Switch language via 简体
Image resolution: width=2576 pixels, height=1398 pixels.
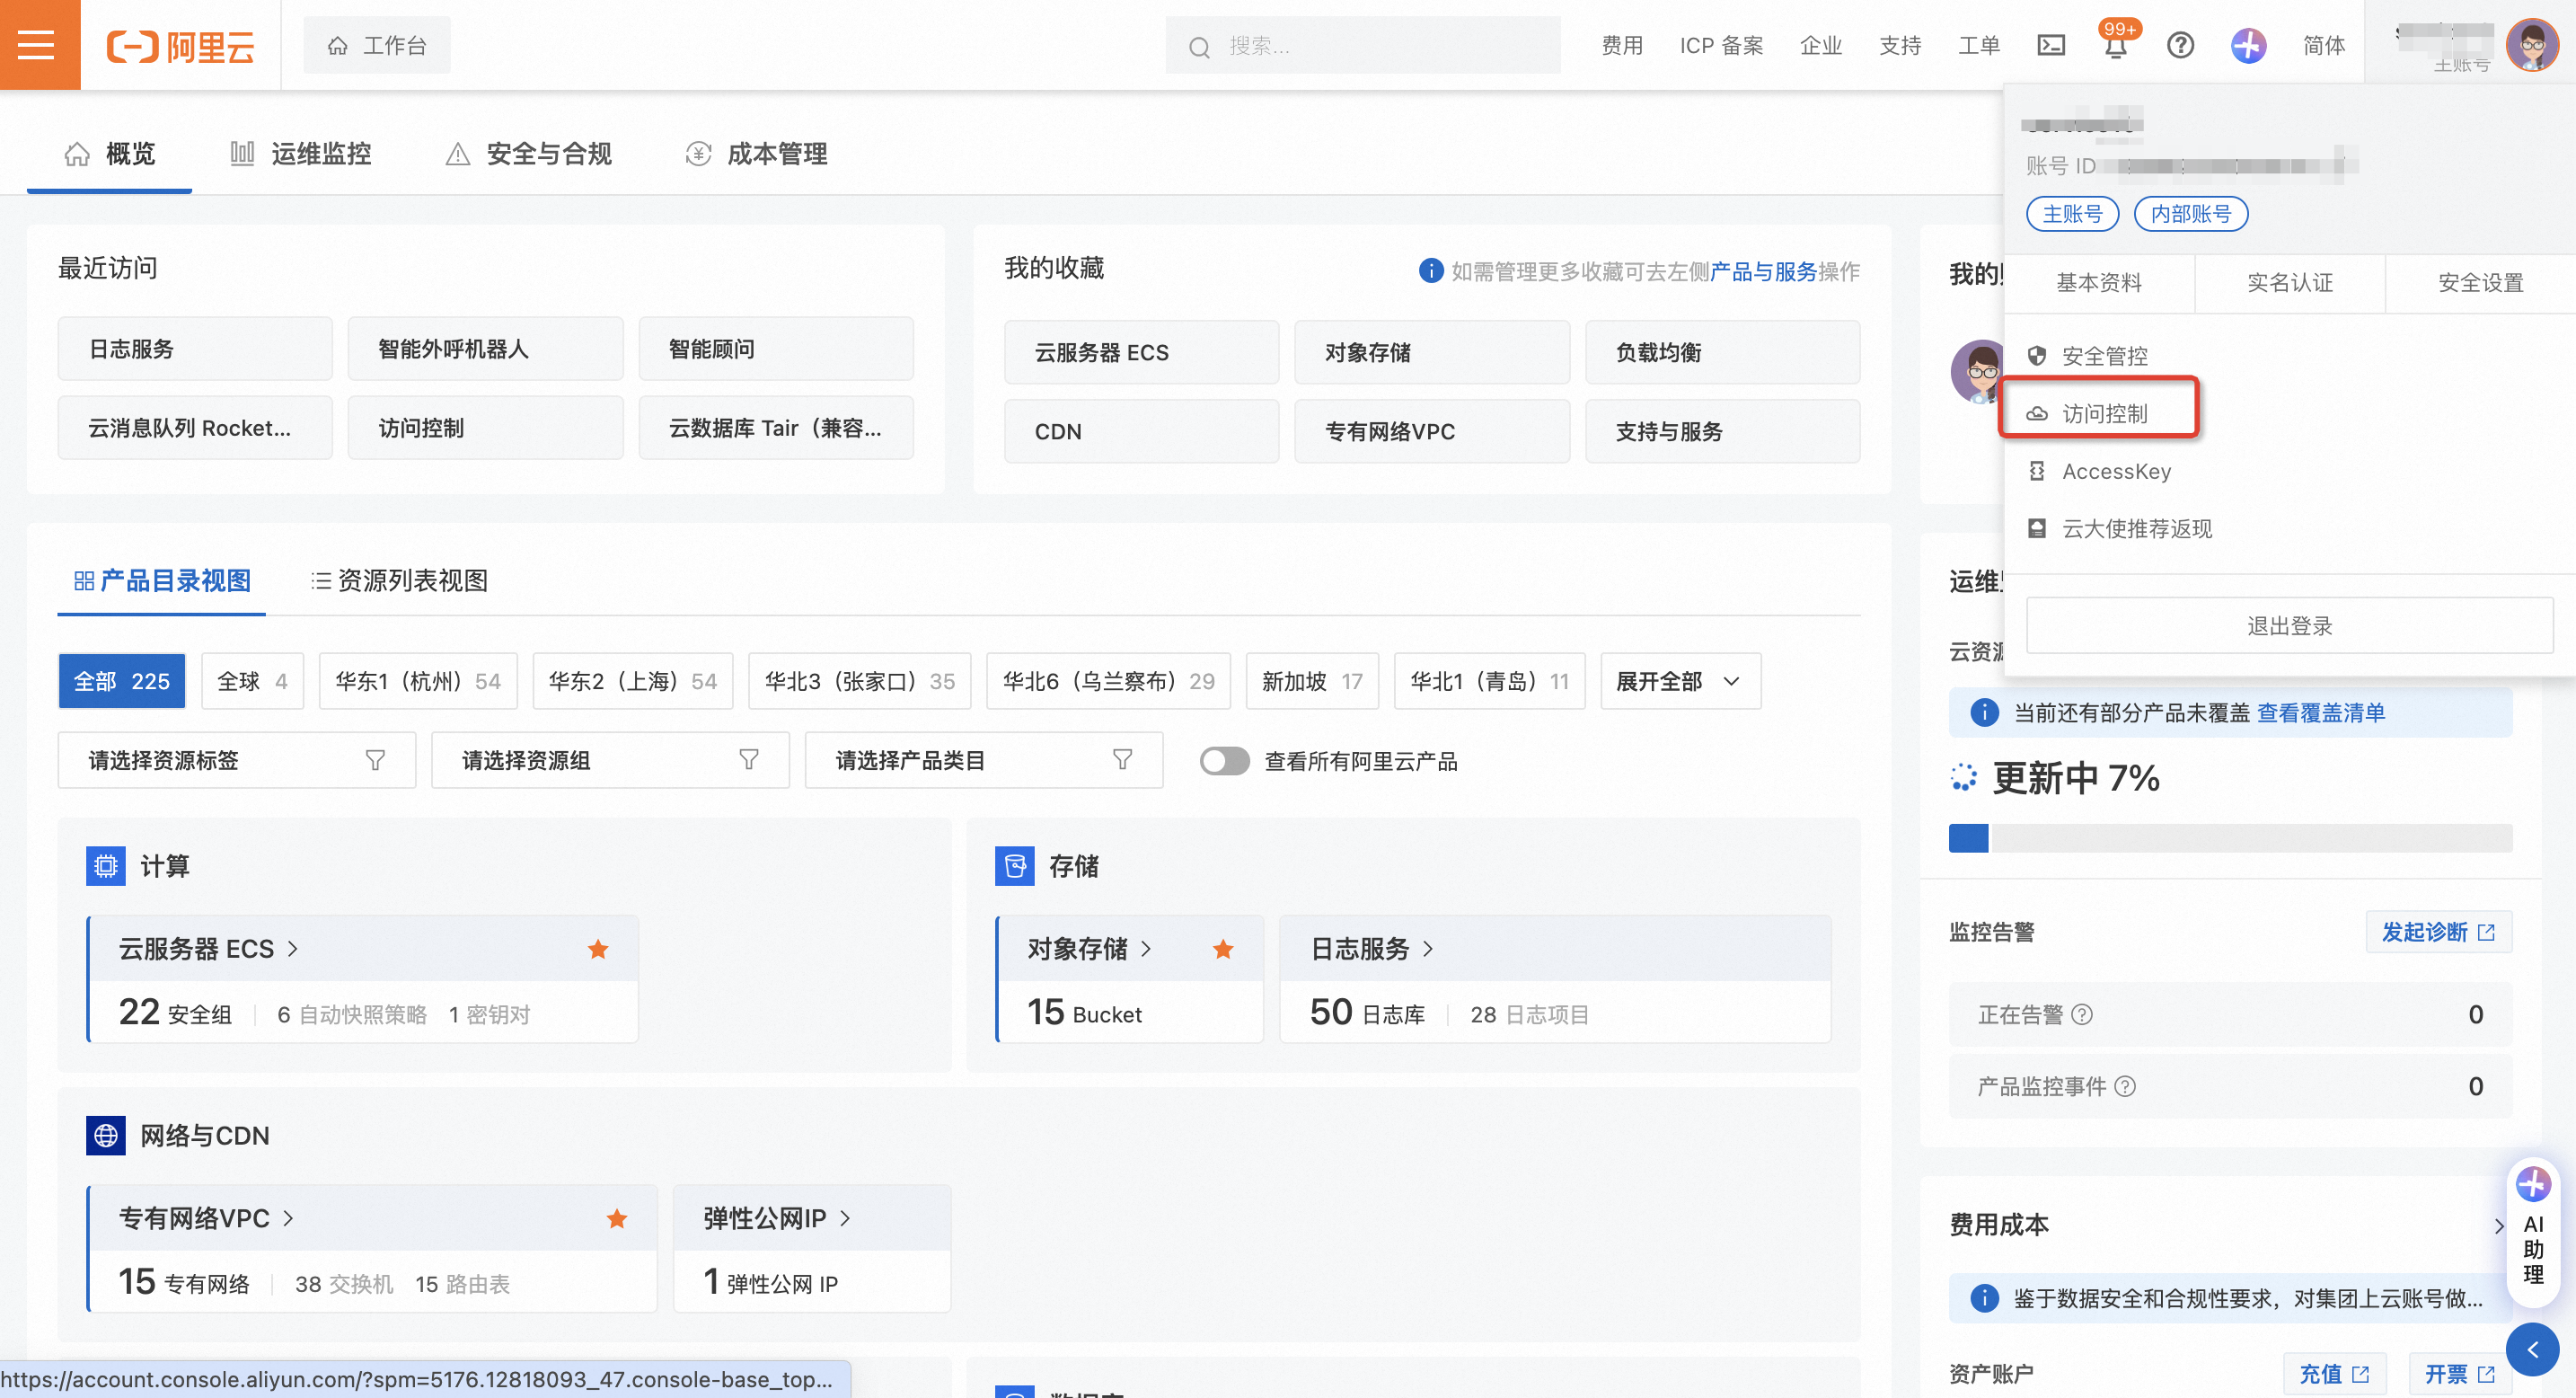click(x=2323, y=45)
